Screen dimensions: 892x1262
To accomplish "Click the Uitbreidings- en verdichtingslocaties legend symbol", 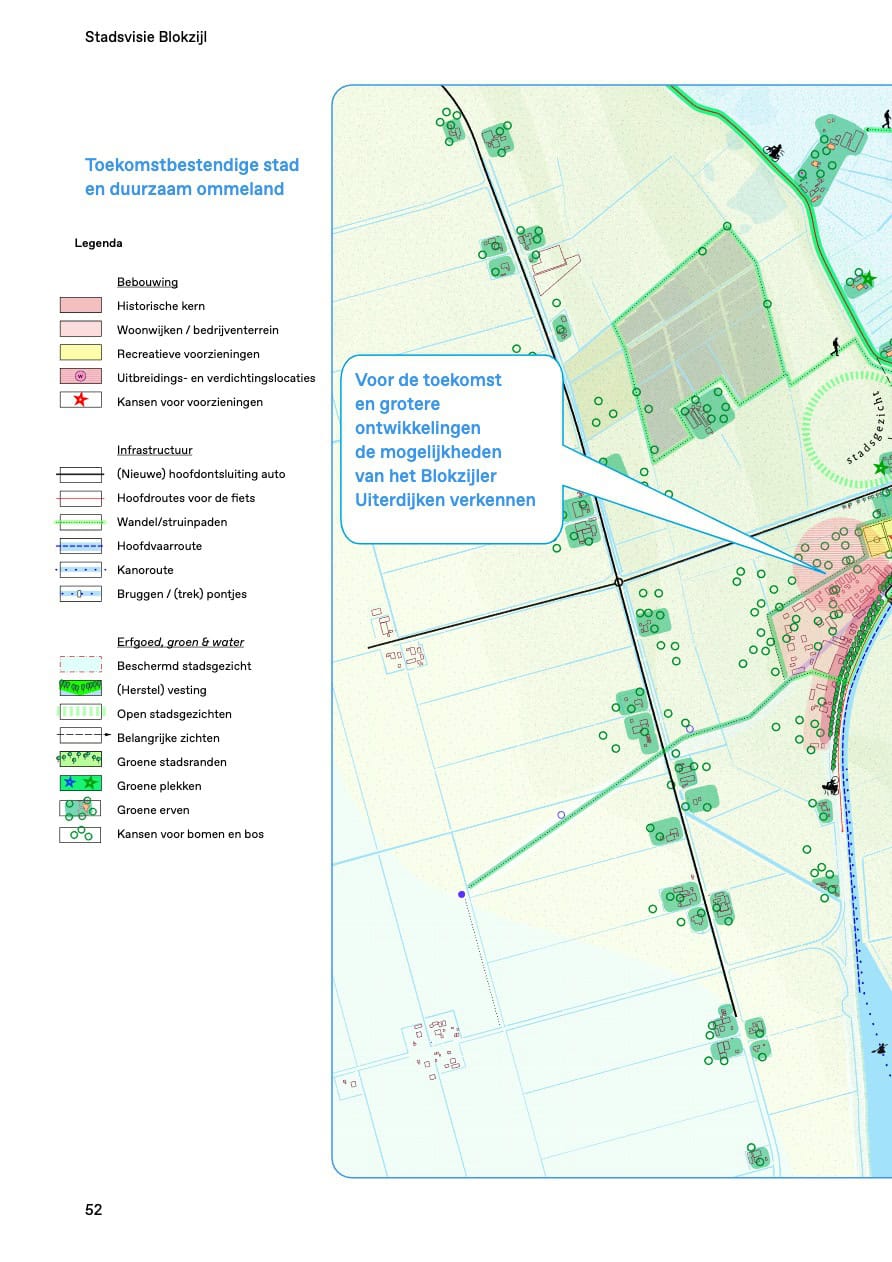I will pyautogui.click(x=81, y=377).
